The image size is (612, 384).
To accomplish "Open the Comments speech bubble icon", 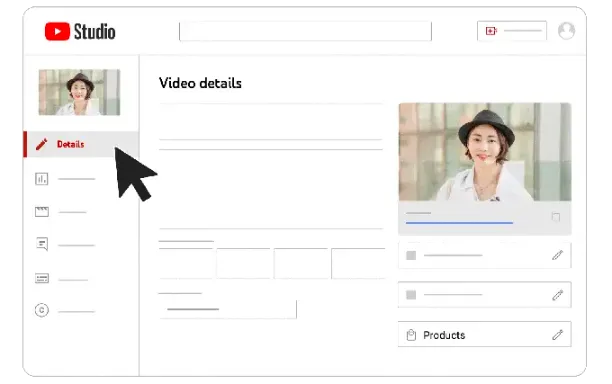I will click(x=42, y=244).
